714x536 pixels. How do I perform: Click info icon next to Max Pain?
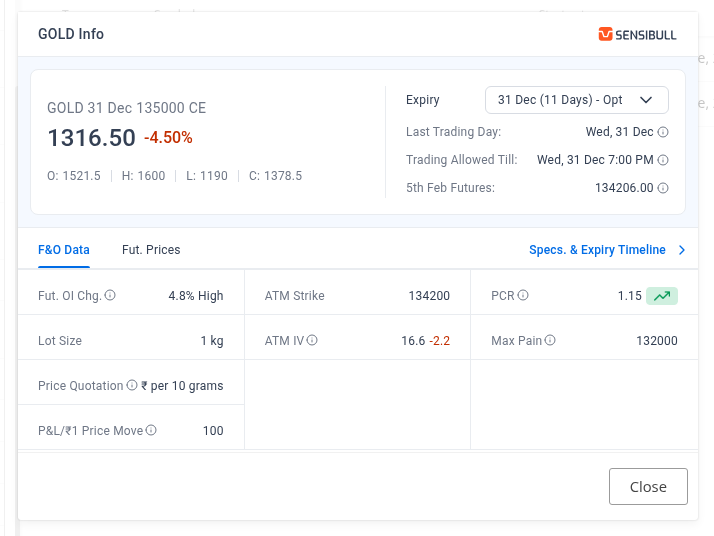click(550, 341)
